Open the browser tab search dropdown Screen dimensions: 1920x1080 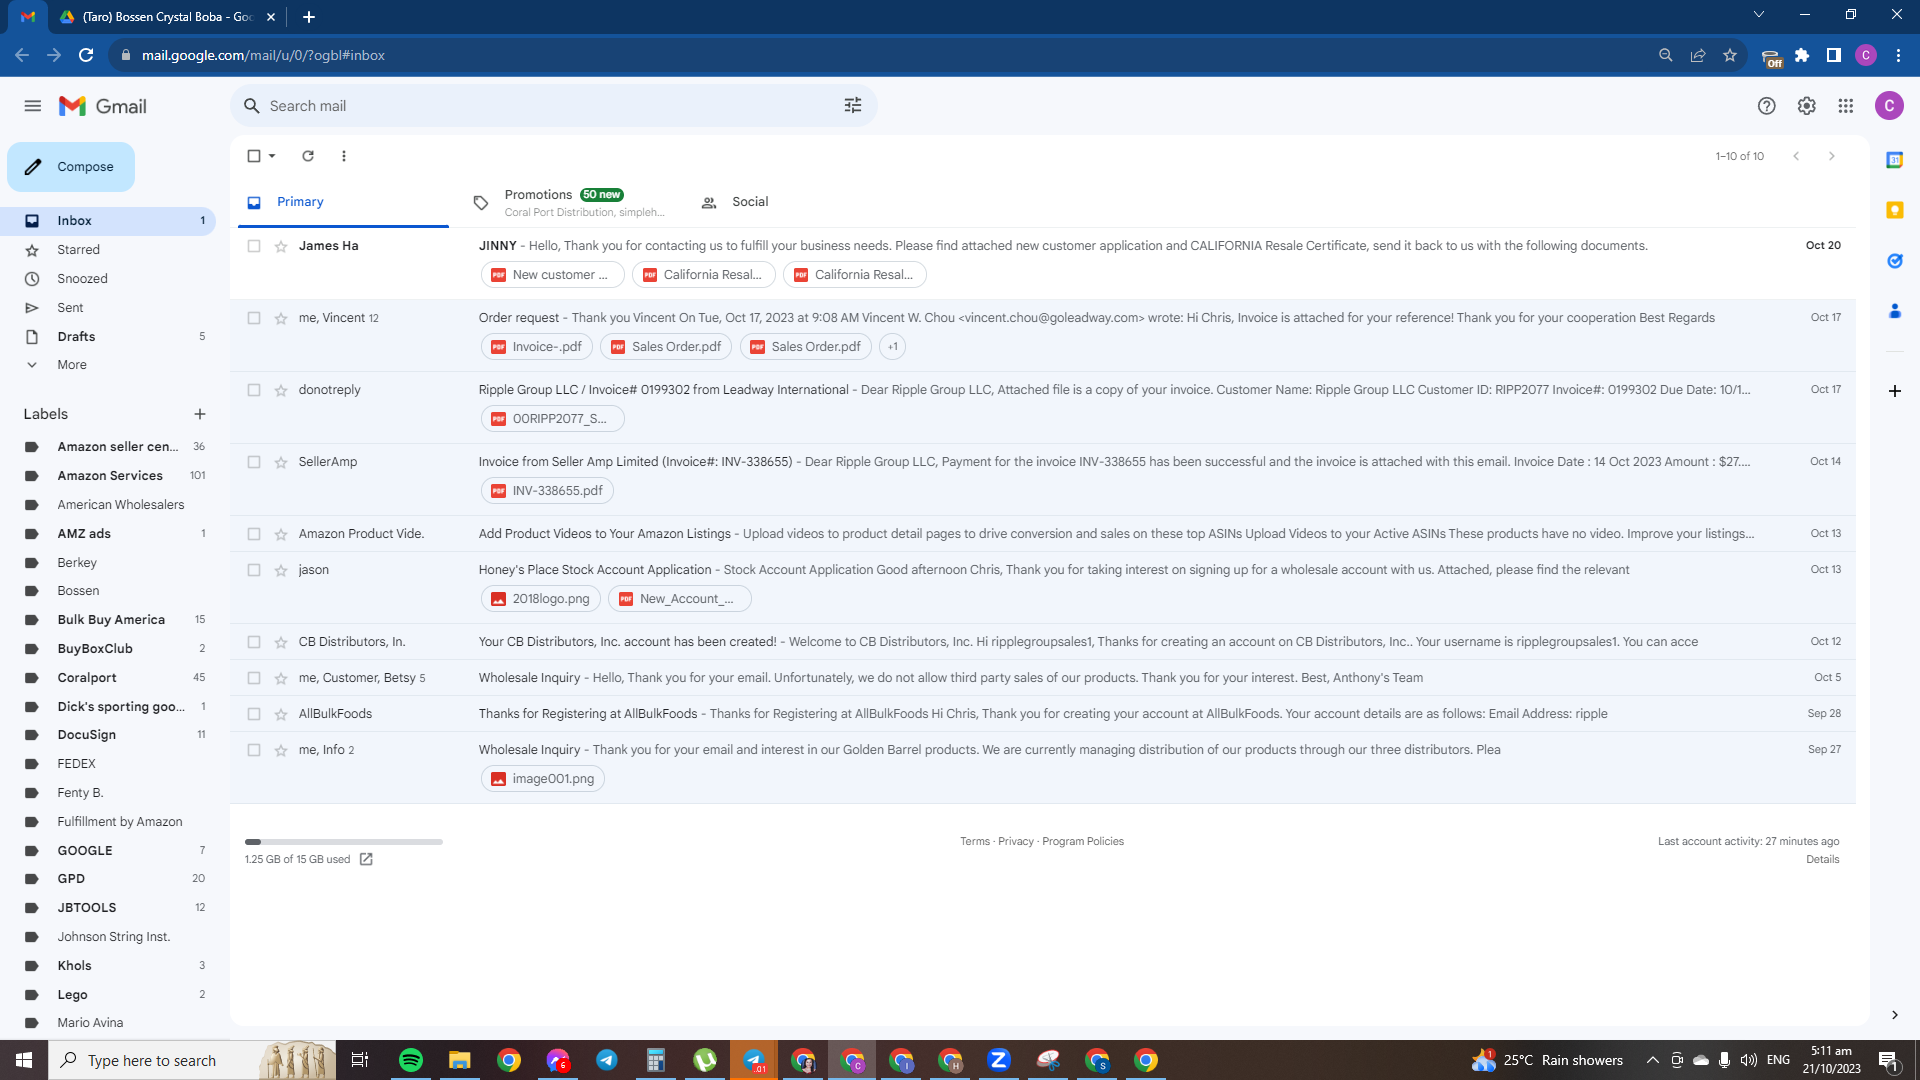[1759, 15]
